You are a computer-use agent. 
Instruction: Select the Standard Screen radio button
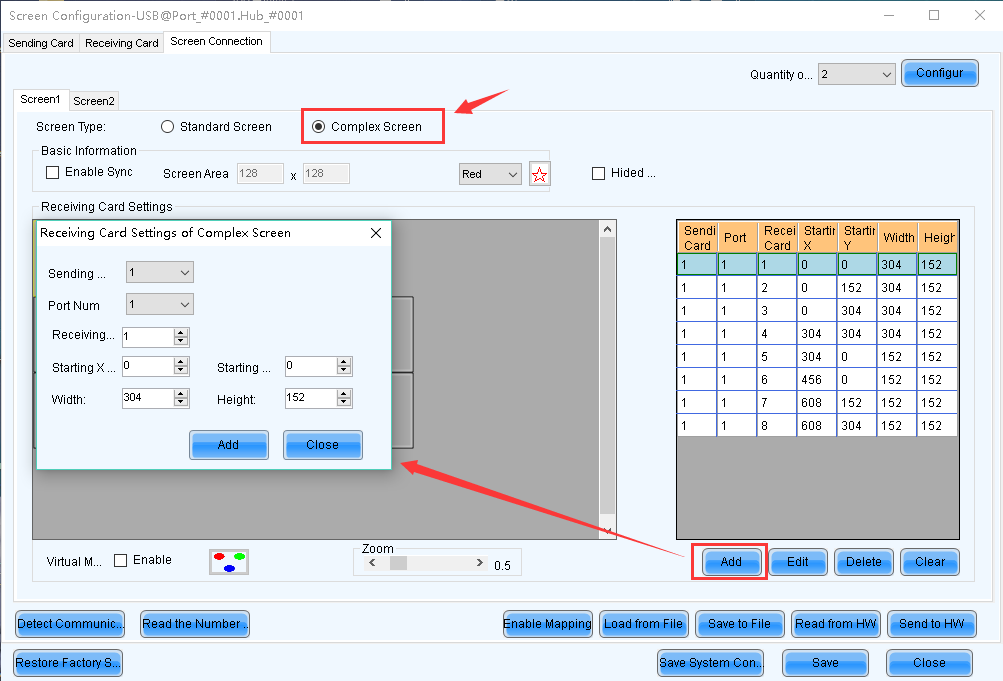(x=168, y=127)
